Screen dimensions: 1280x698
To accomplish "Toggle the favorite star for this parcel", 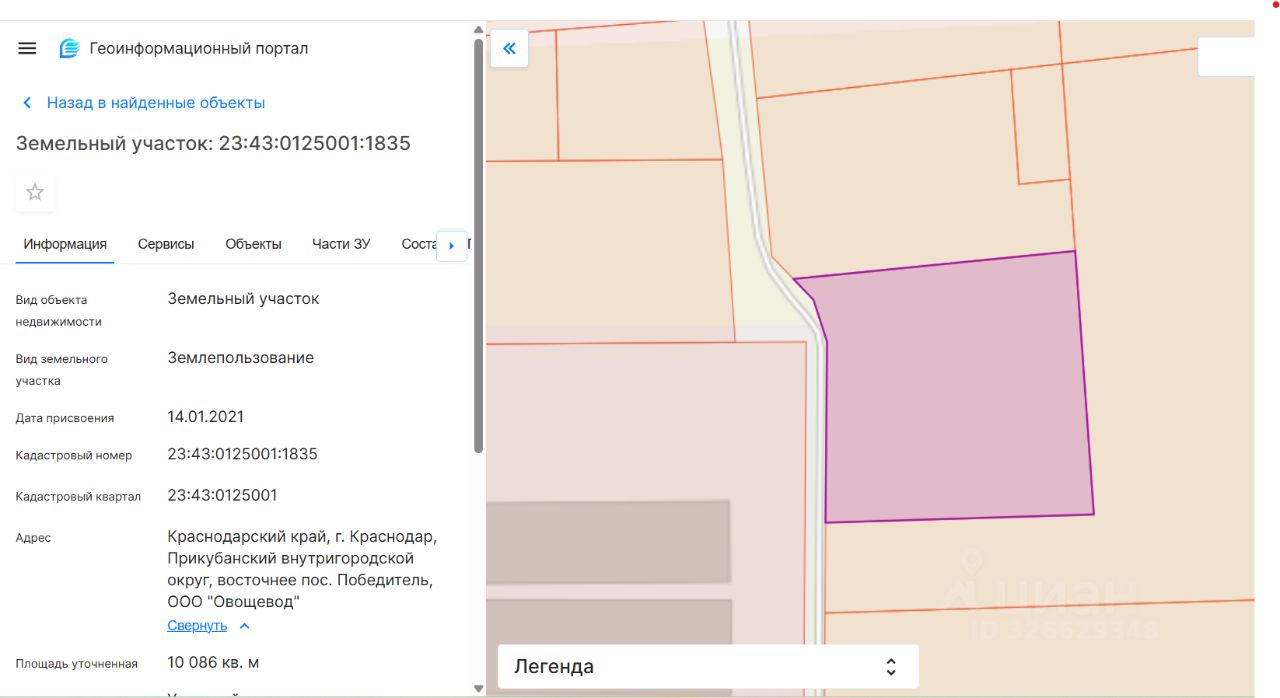I will (35, 192).
